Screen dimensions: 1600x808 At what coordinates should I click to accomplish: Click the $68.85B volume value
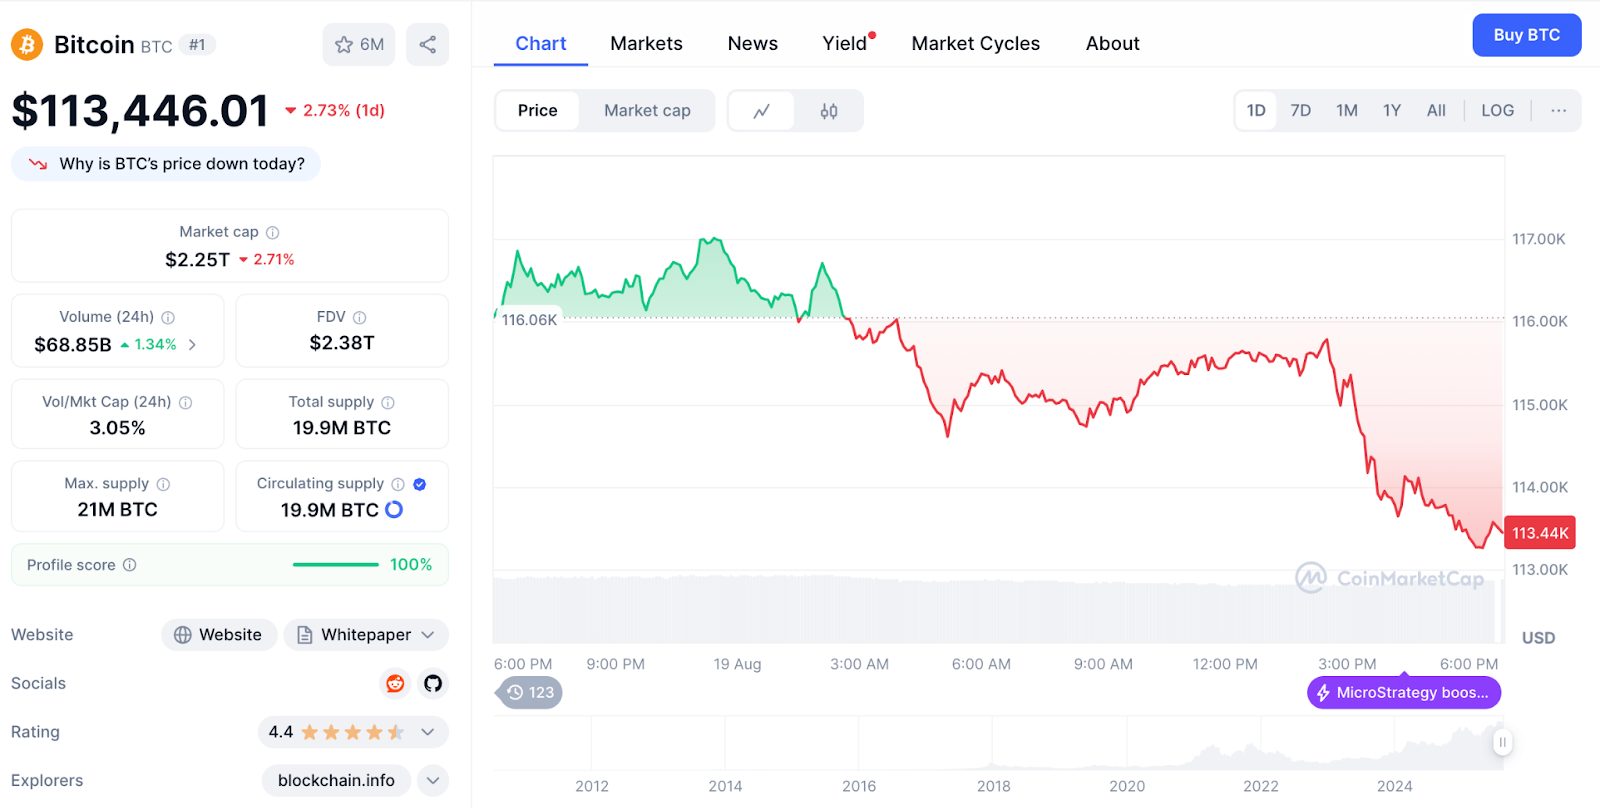(x=73, y=345)
